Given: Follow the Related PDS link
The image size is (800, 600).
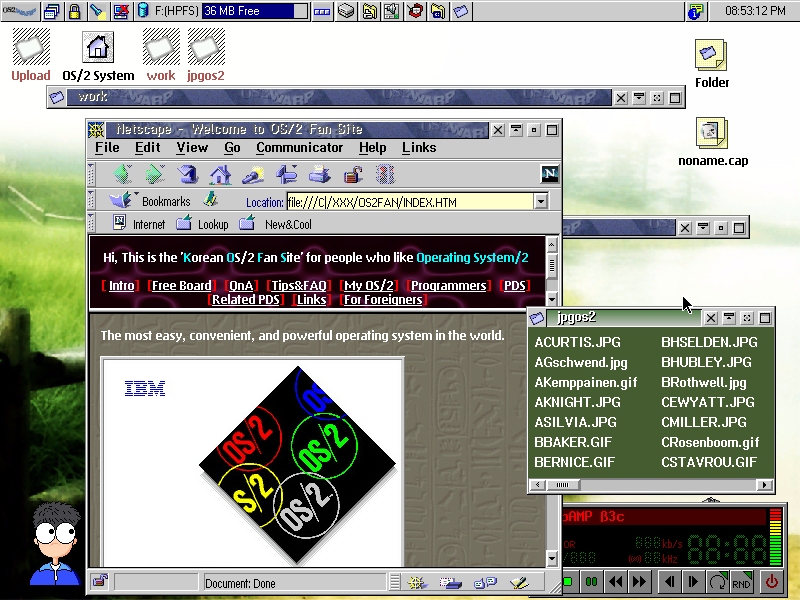Looking at the screenshot, I should click(x=246, y=299).
